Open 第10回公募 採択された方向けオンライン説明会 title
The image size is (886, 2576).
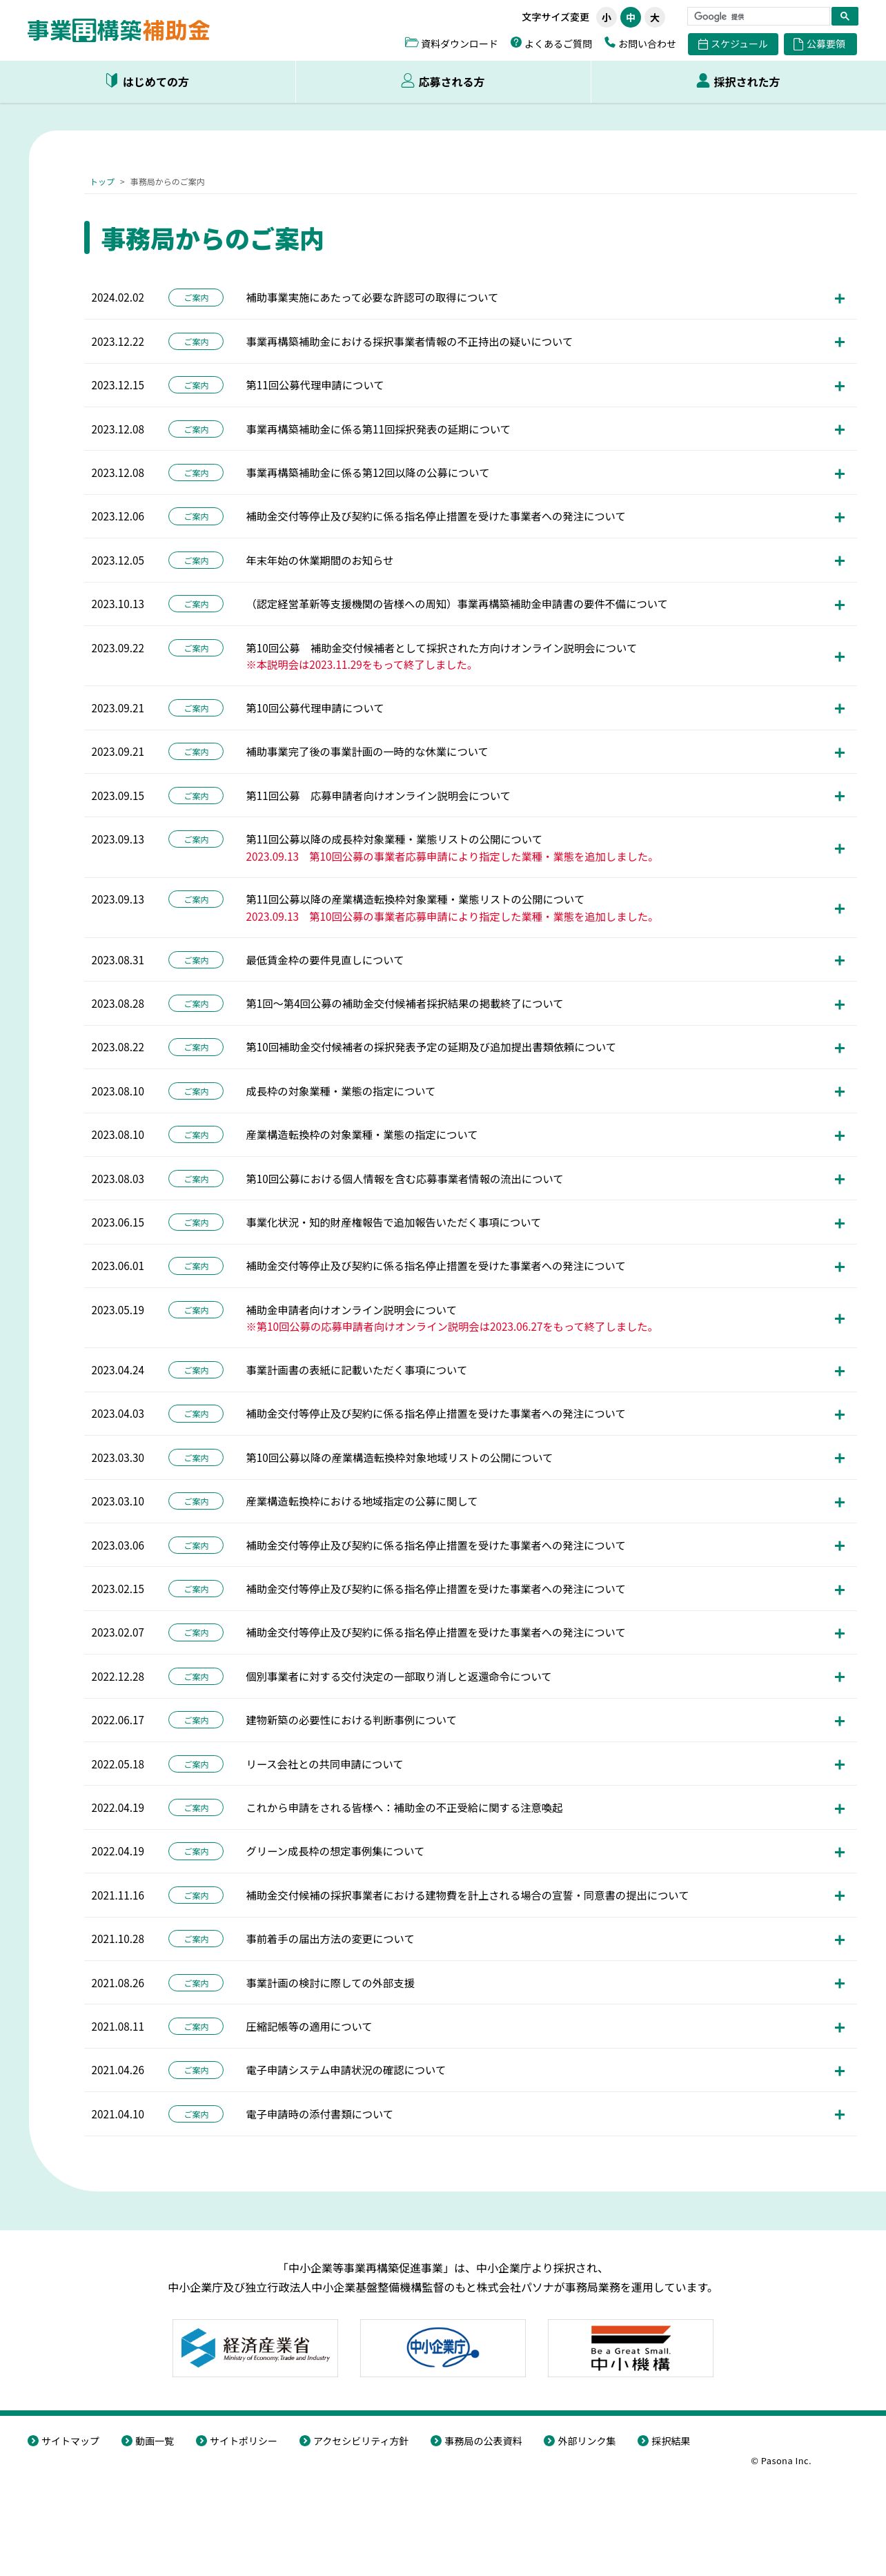point(441,648)
